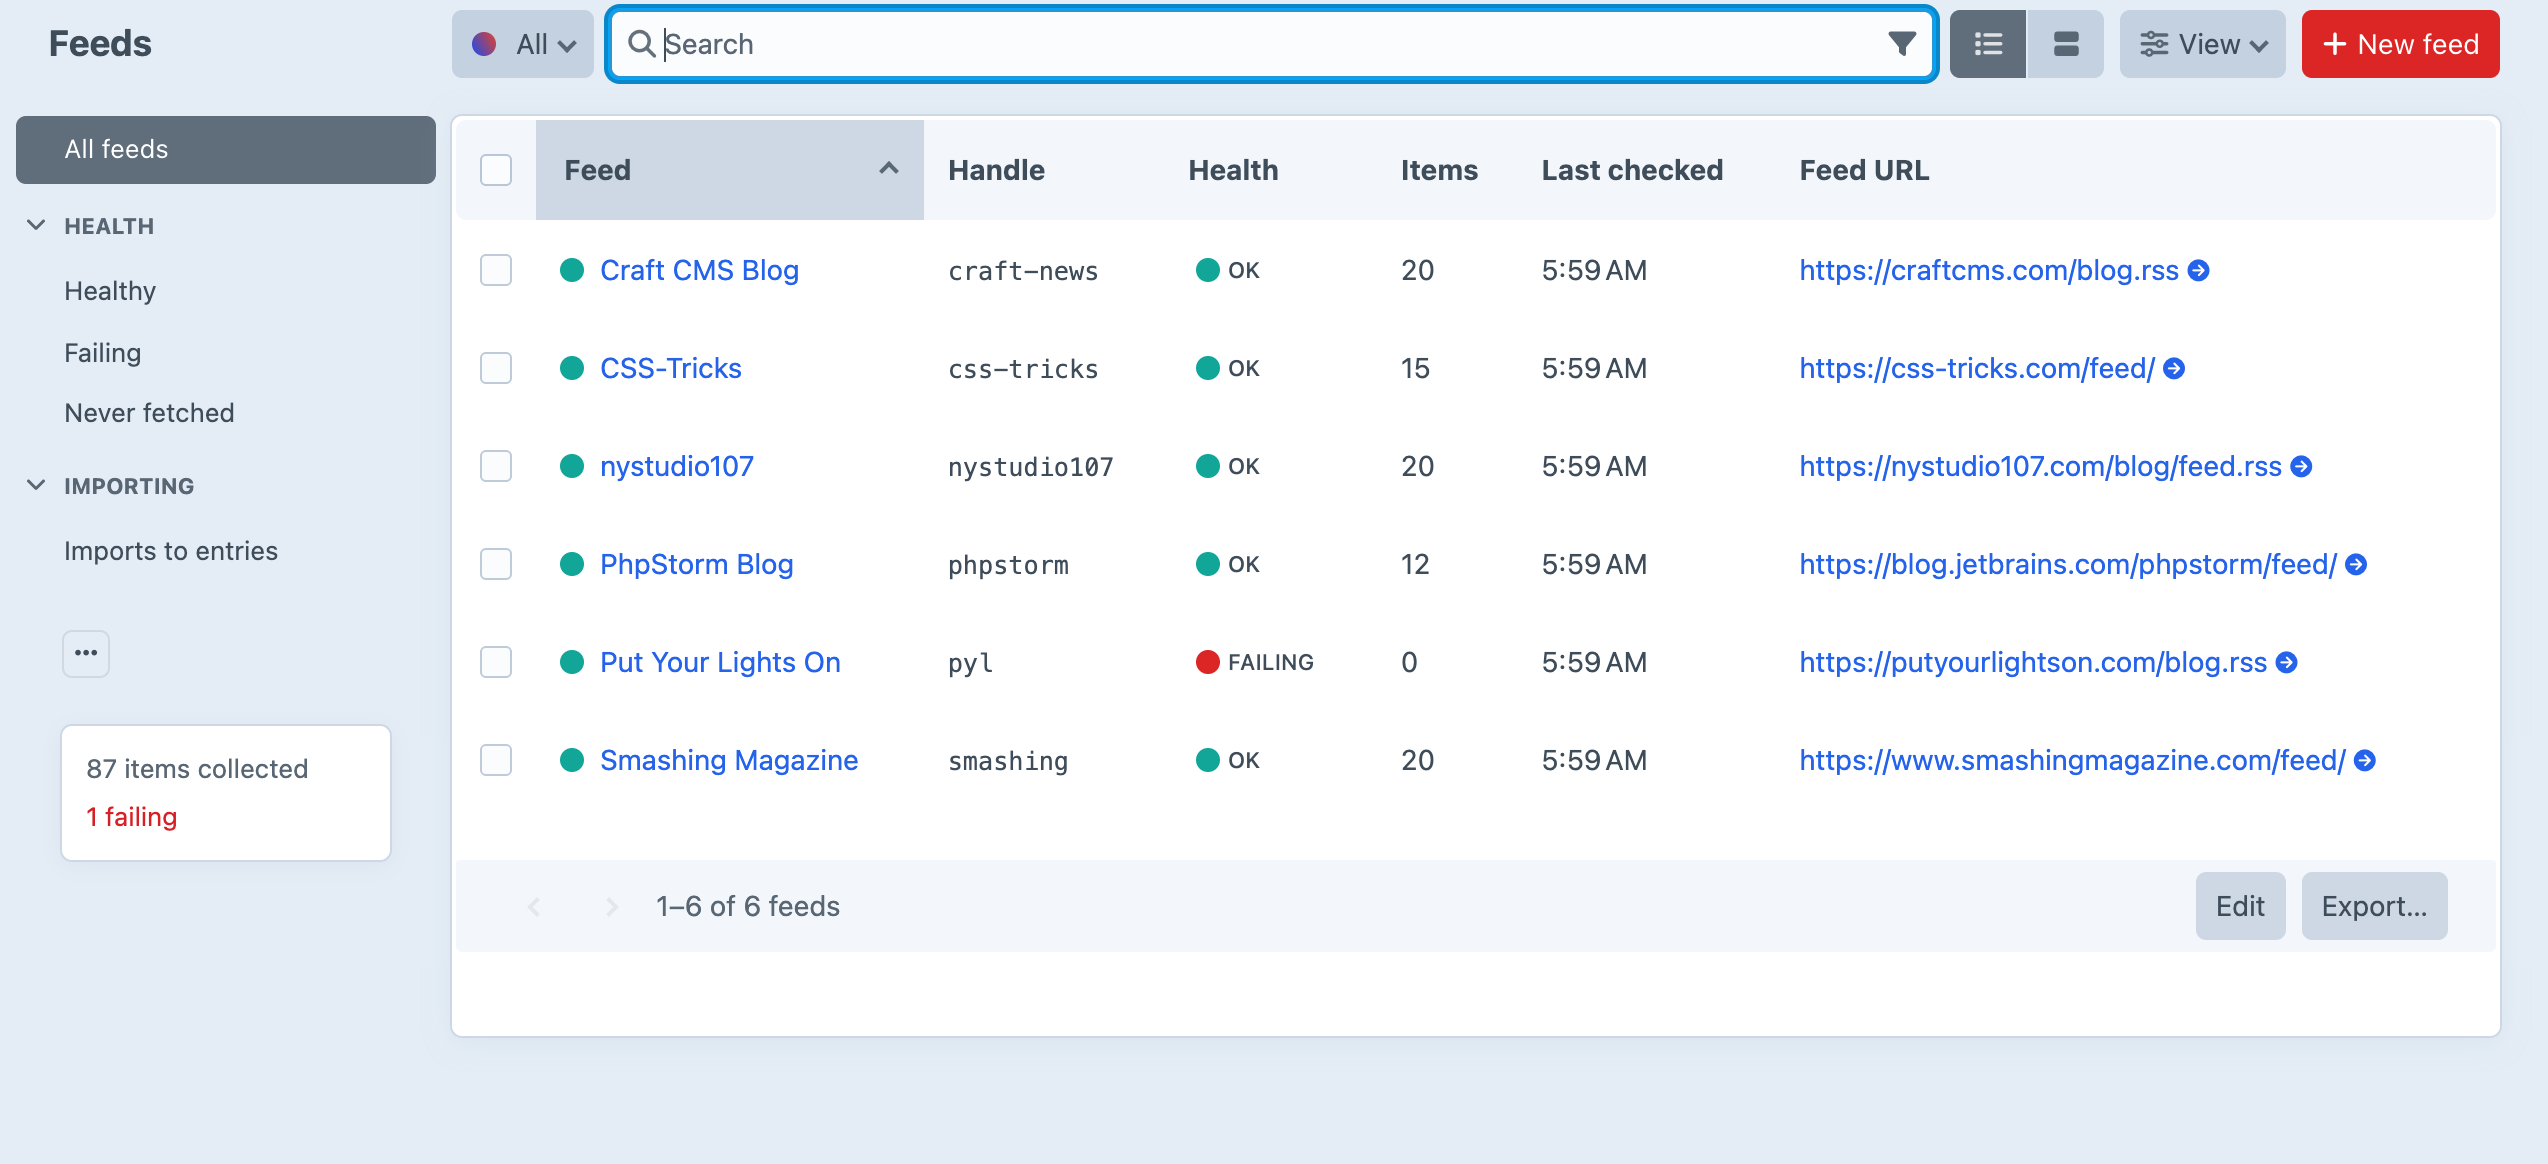Click red FAILING health indicator dot

tap(1208, 662)
